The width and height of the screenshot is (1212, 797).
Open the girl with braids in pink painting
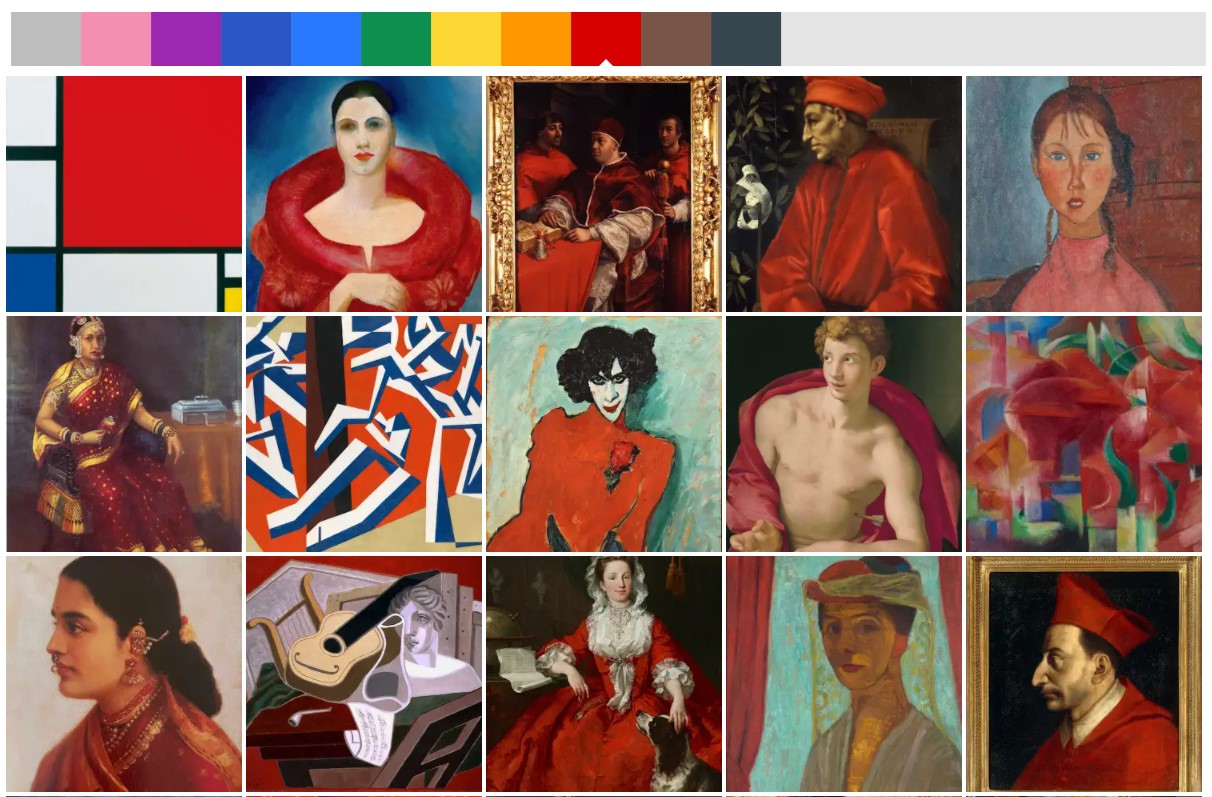click(1084, 194)
